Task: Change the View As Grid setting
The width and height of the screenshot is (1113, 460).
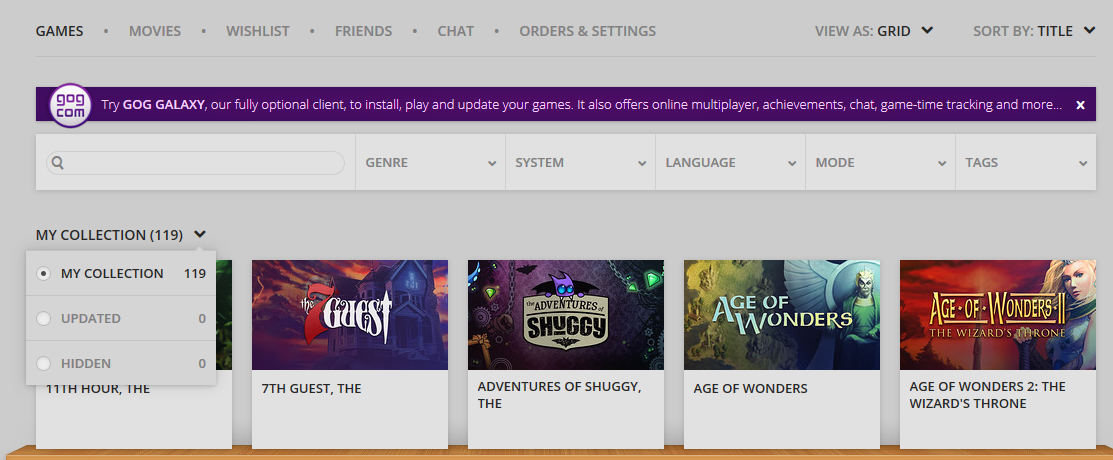Action: coord(874,31)
